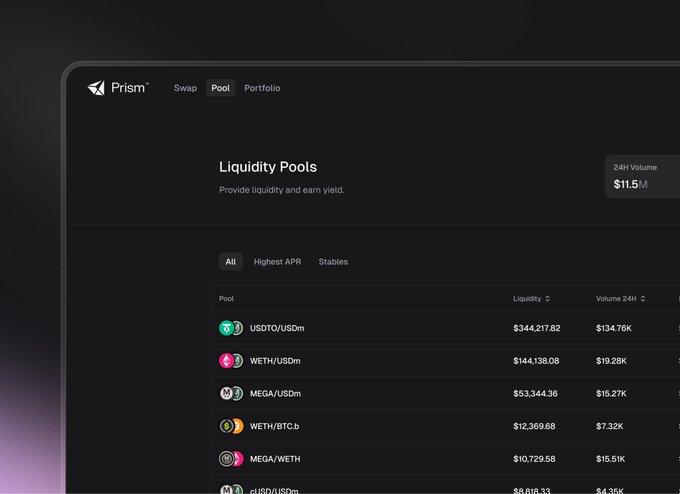
Task: Select the All filter tab
Action: [231, 262]
